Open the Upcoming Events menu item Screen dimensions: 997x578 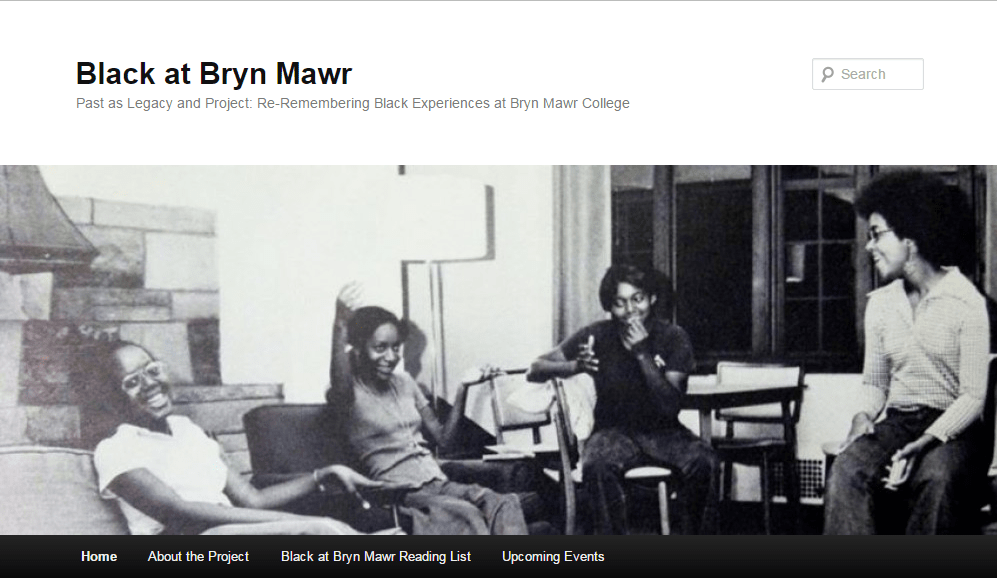tap(553, 556)
